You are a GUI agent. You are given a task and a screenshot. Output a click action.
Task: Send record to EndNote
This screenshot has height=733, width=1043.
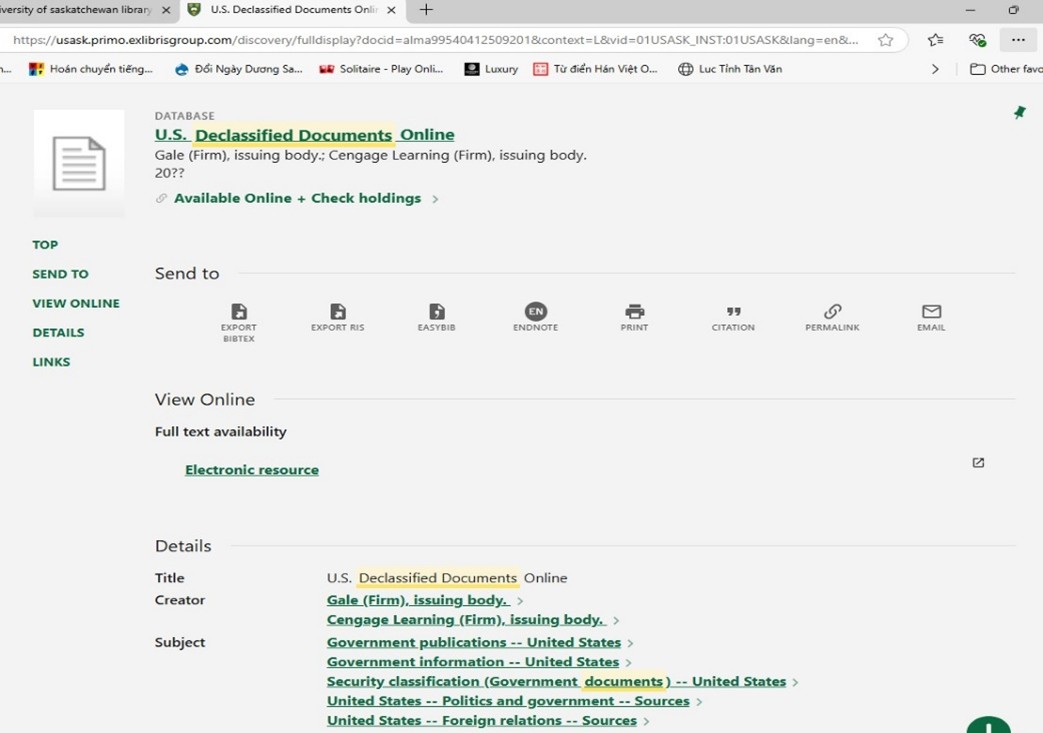535,312
